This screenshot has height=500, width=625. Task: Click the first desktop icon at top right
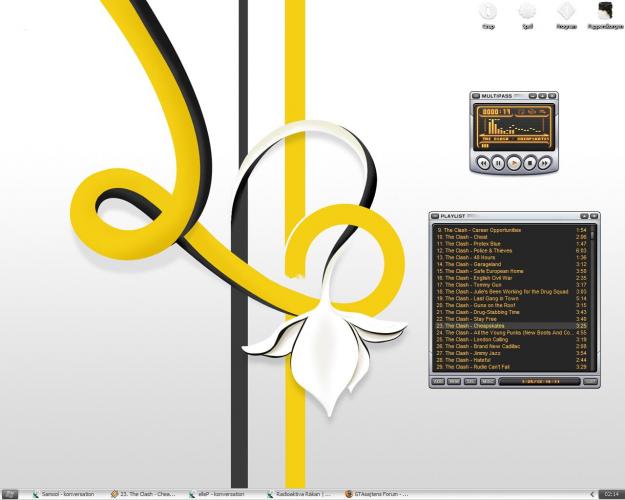tap(488, 15)
